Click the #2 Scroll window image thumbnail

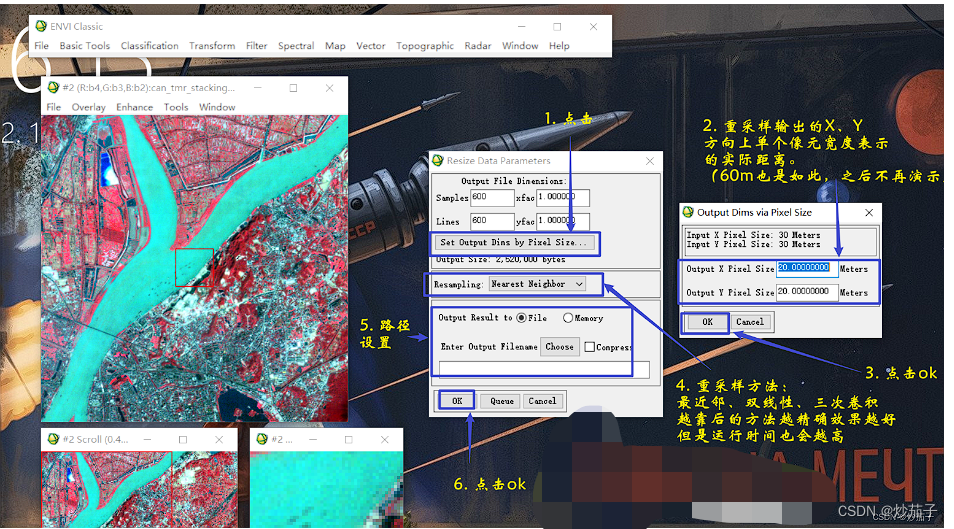[139, 489]
